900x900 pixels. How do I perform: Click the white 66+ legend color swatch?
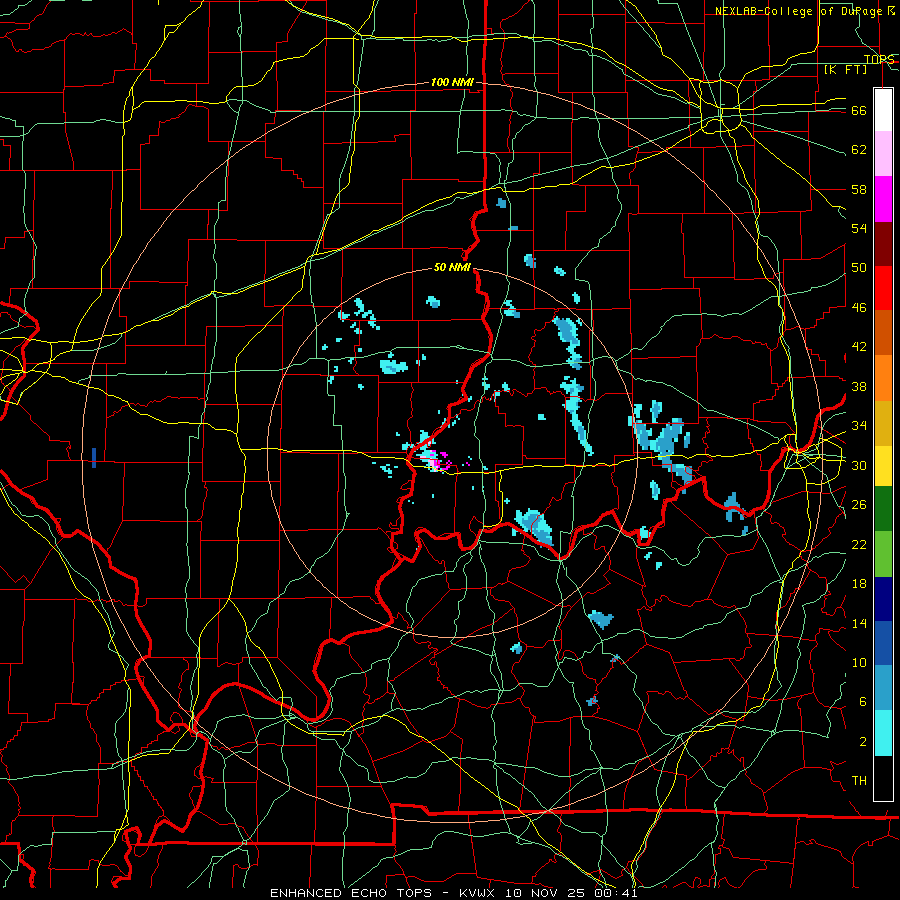(883, 110)
